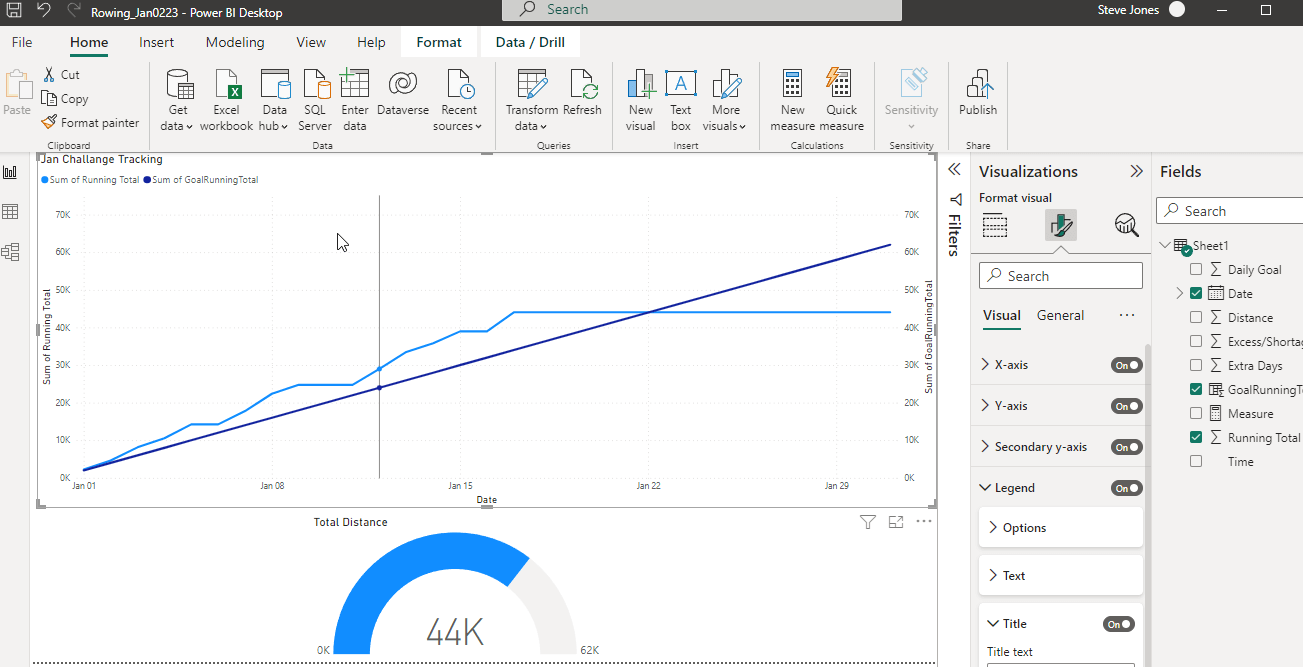
Task: Click the format pane Search box
Action: click(1061, 276)
